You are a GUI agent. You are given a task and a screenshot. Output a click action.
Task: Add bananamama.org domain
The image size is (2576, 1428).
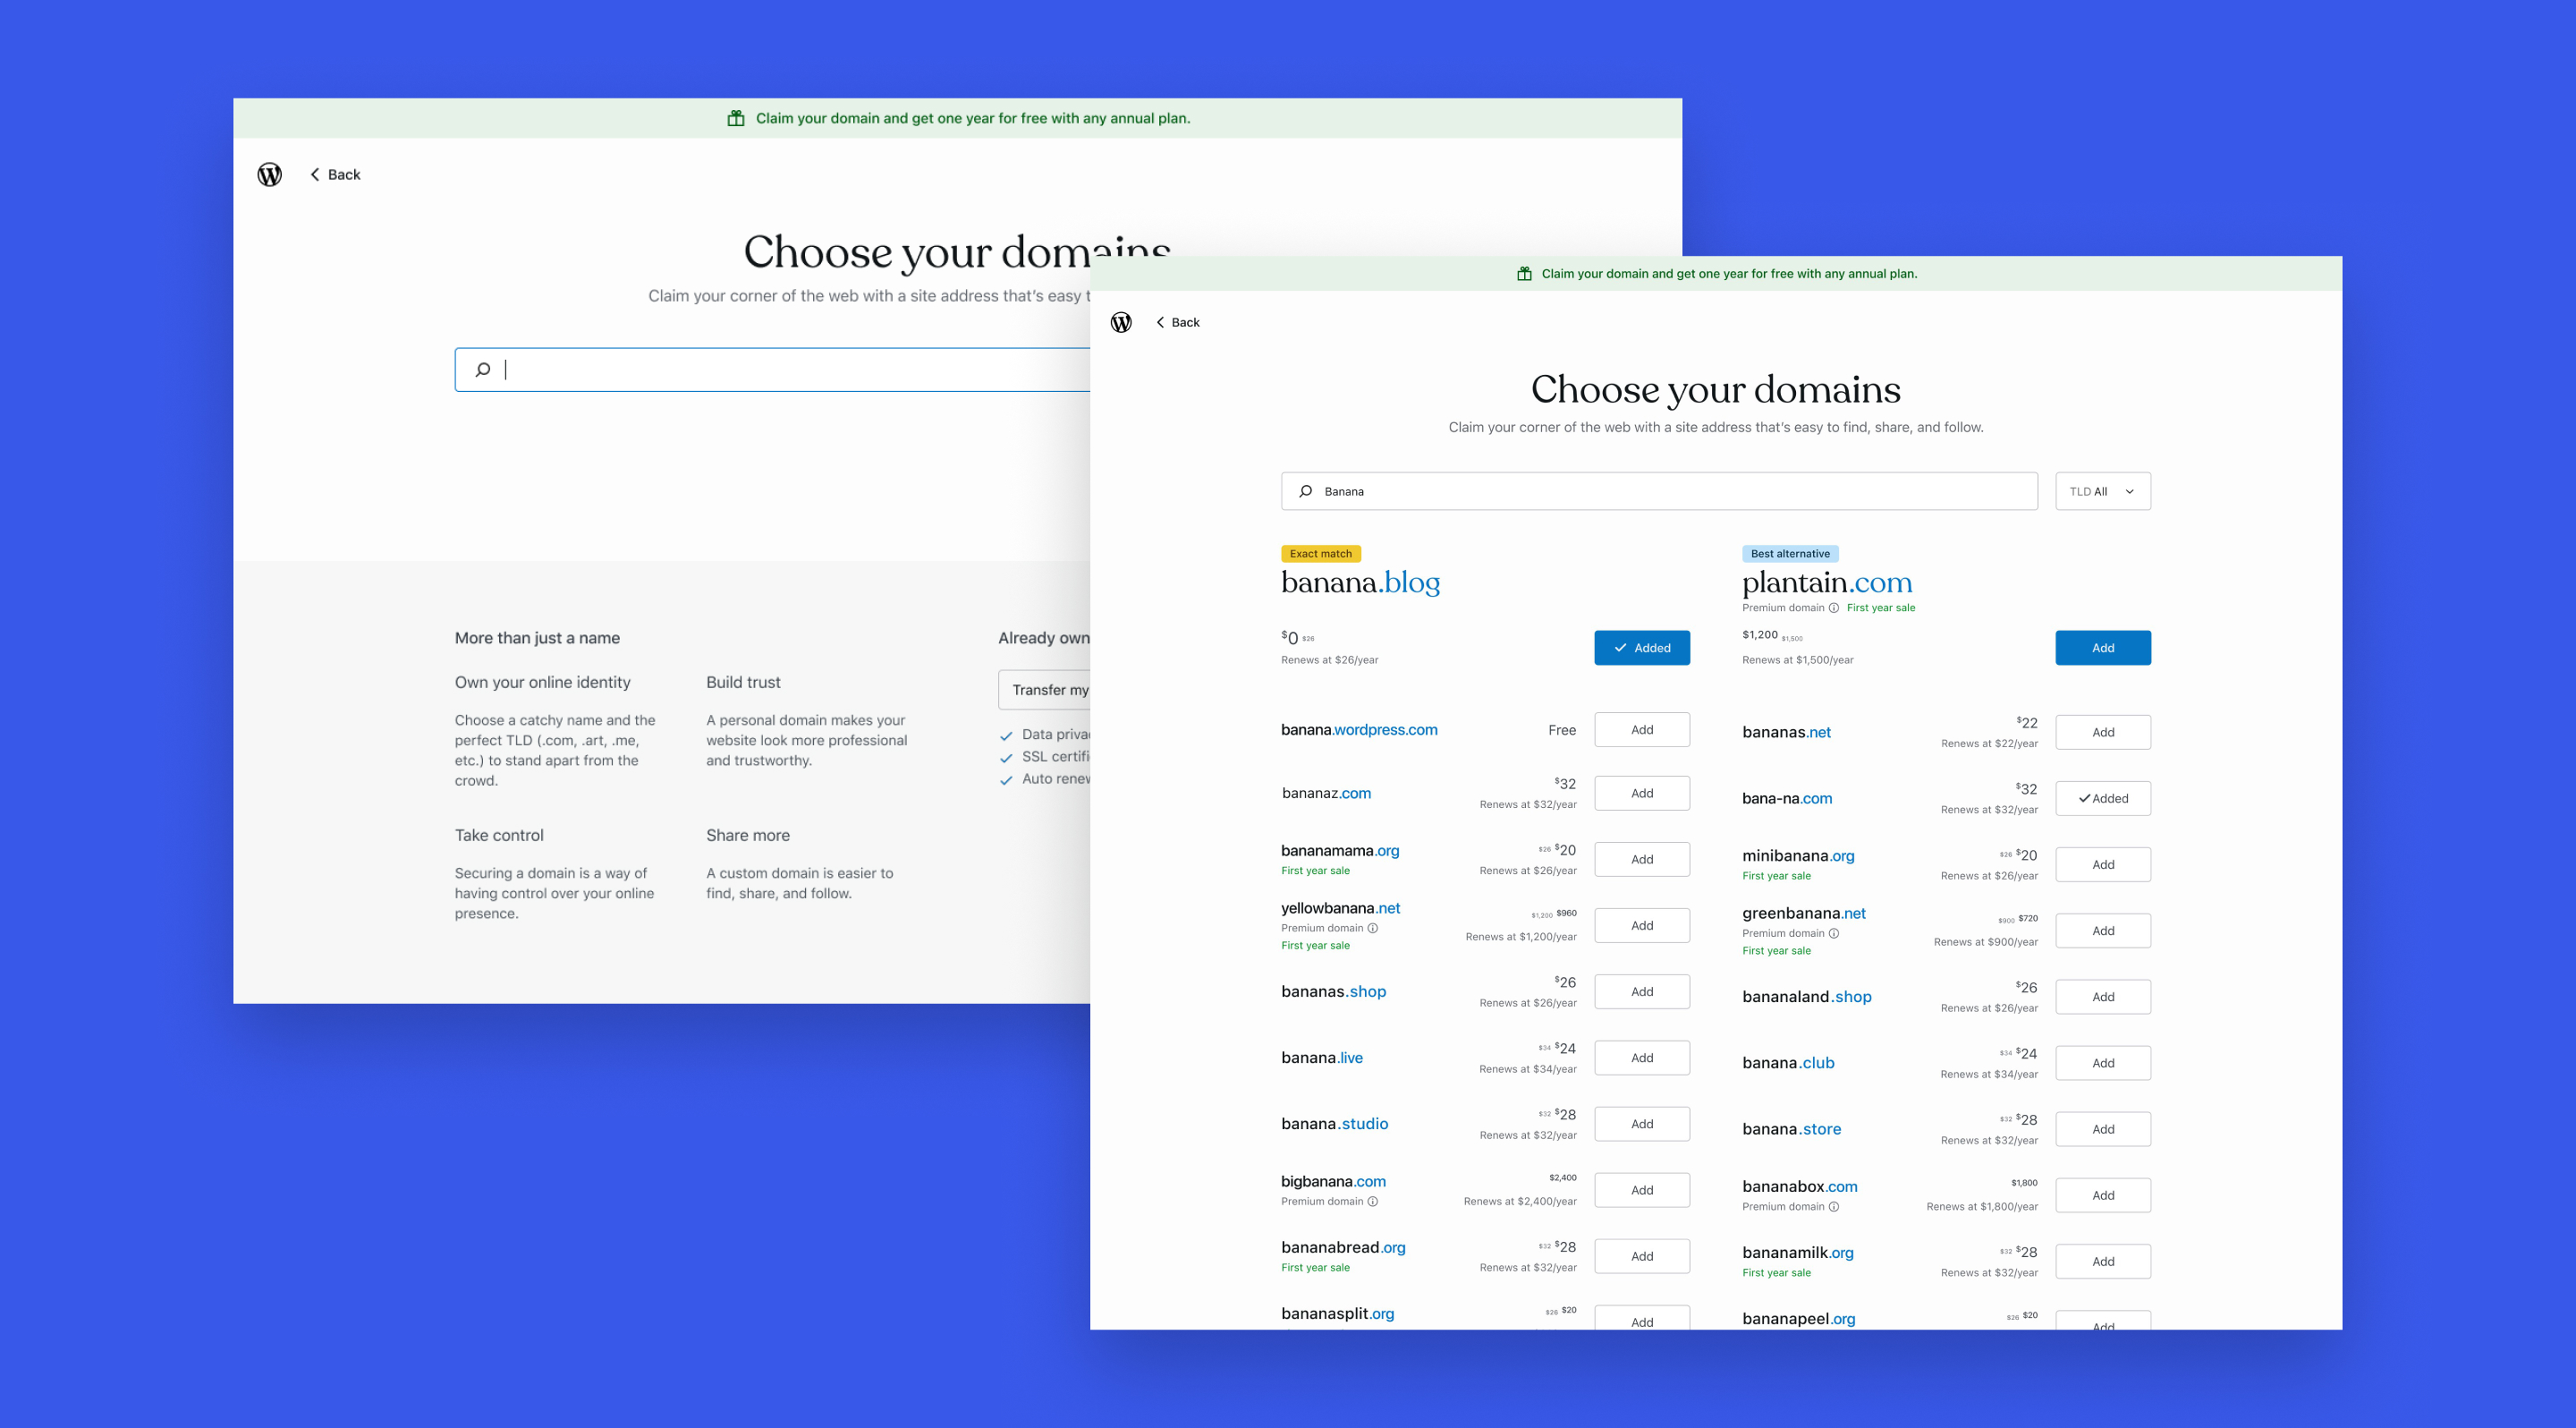click(x=1641, y=859)
